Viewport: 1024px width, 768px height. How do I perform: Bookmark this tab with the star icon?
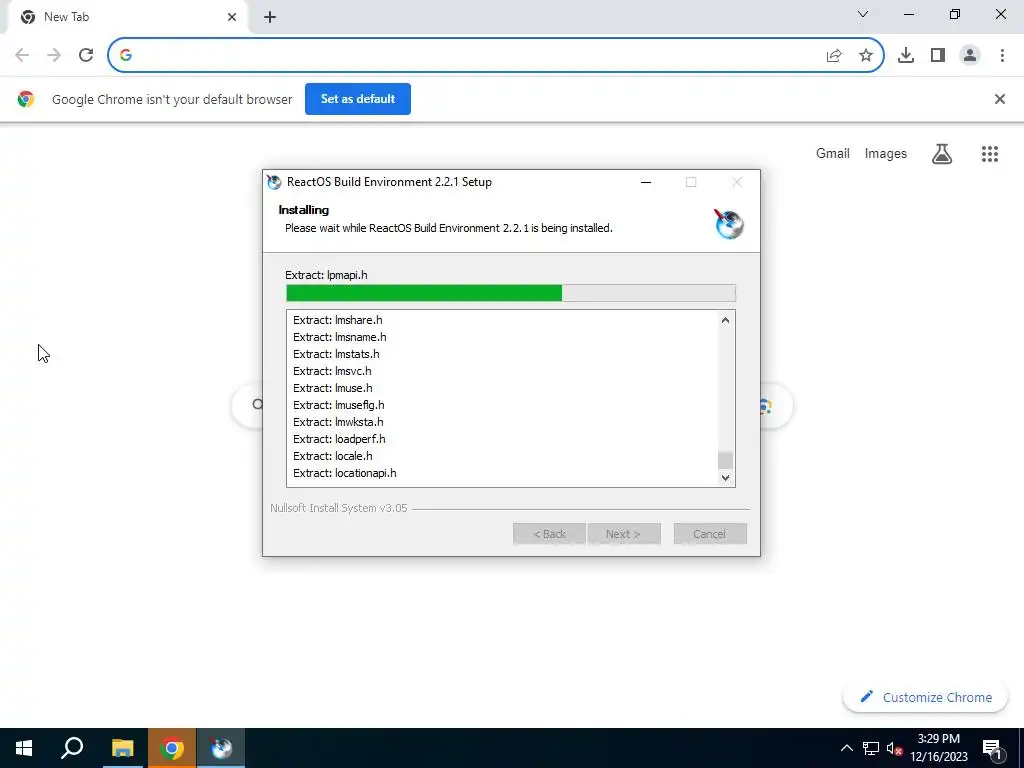[866, 56]
